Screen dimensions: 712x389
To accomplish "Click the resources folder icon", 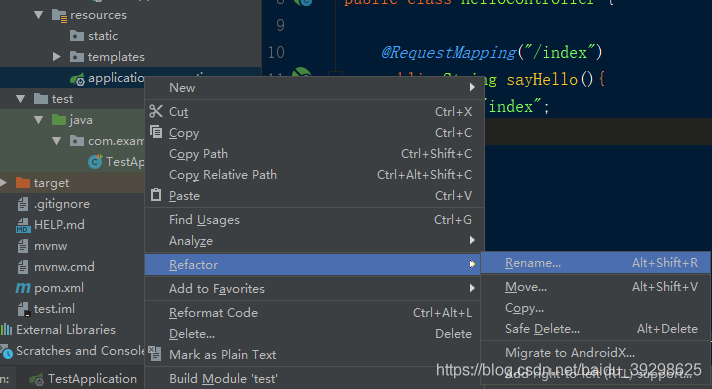I will point(59,15).
